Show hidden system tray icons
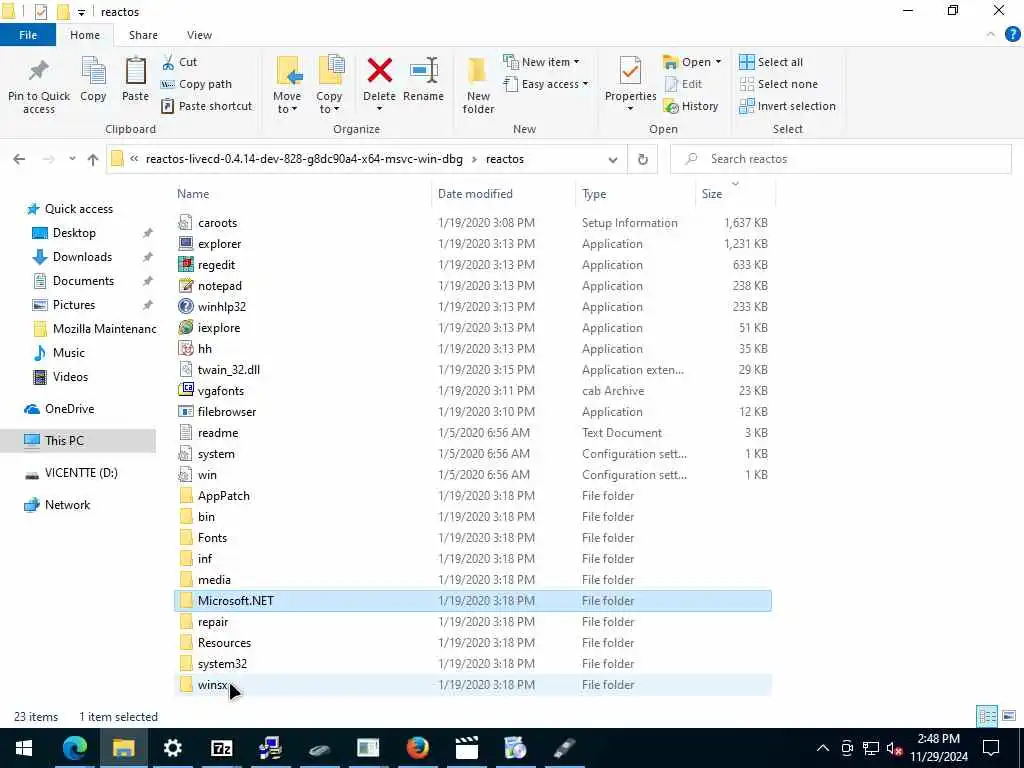The height and width of the screenshot is (768, 1024). 823,748
